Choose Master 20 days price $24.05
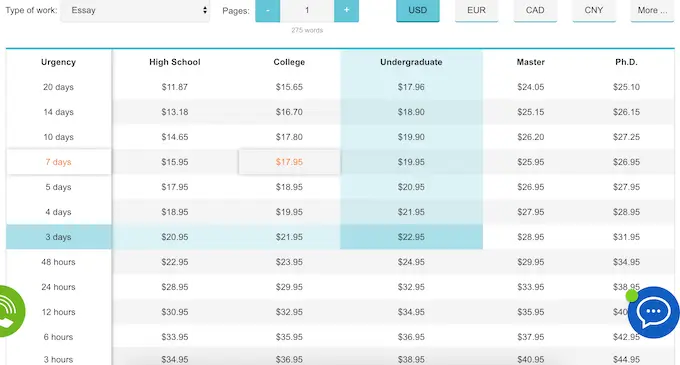 (530, 87)
